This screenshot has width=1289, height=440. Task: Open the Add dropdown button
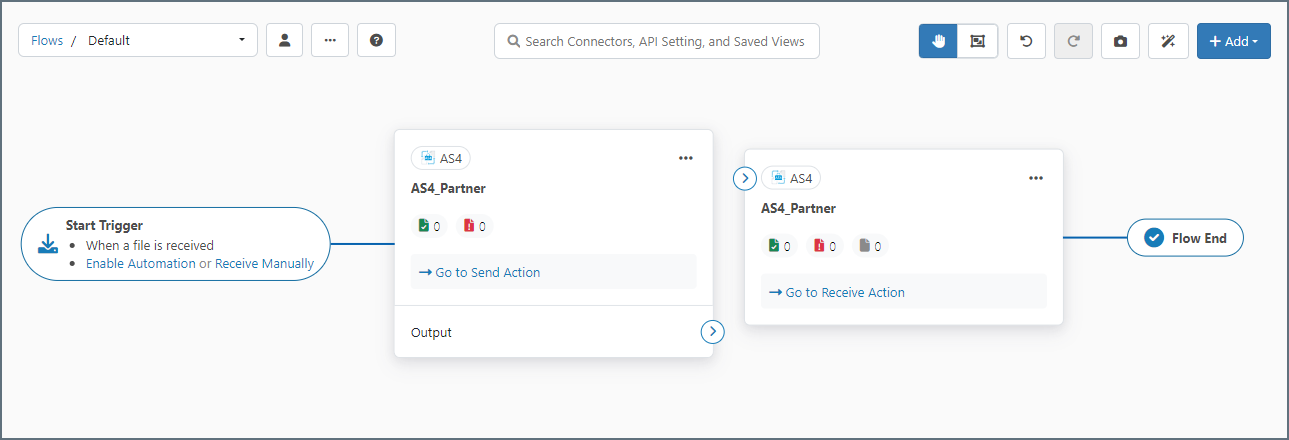tap(1233, 41)
